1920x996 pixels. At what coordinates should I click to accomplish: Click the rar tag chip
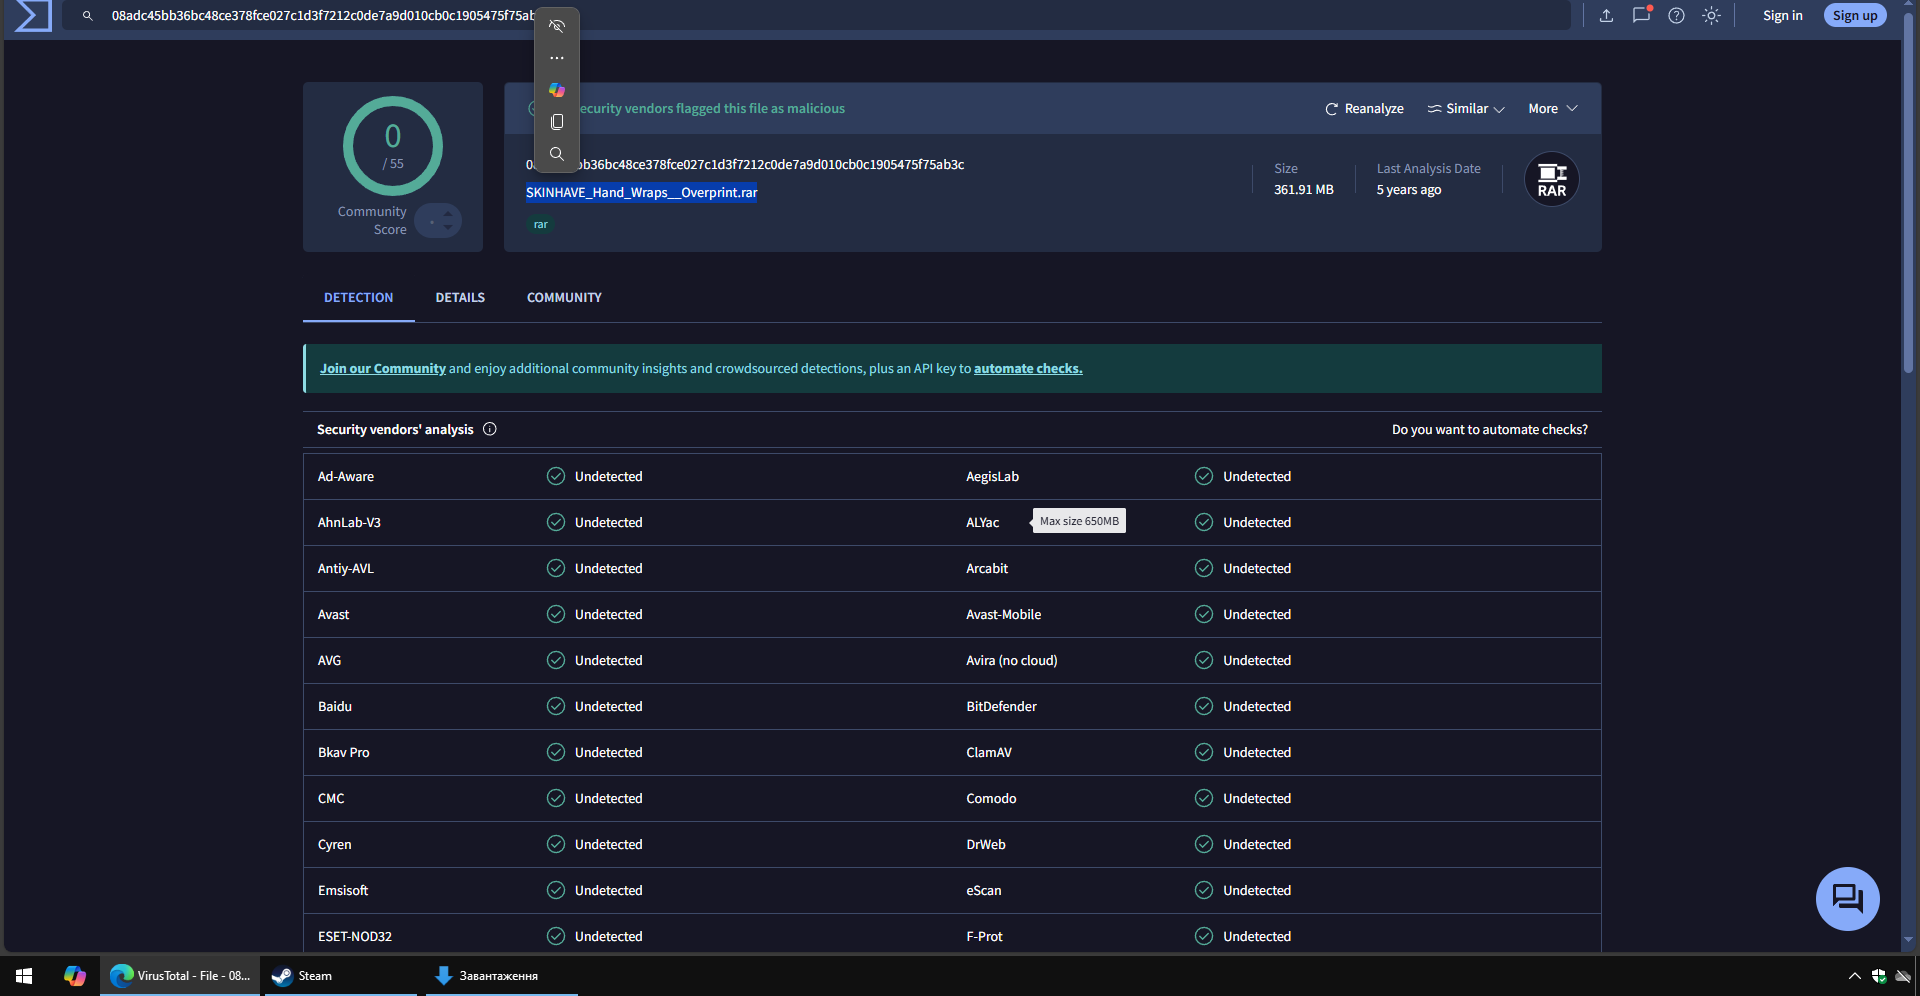540,224
